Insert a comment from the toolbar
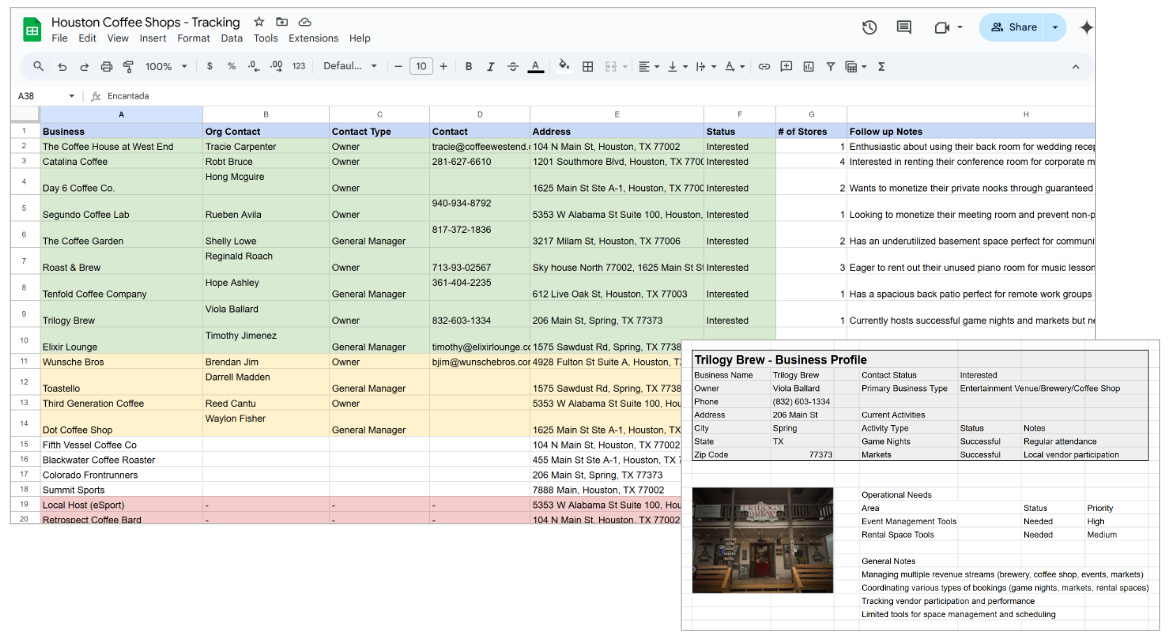The image size is (1170, 638). (786, 66)
